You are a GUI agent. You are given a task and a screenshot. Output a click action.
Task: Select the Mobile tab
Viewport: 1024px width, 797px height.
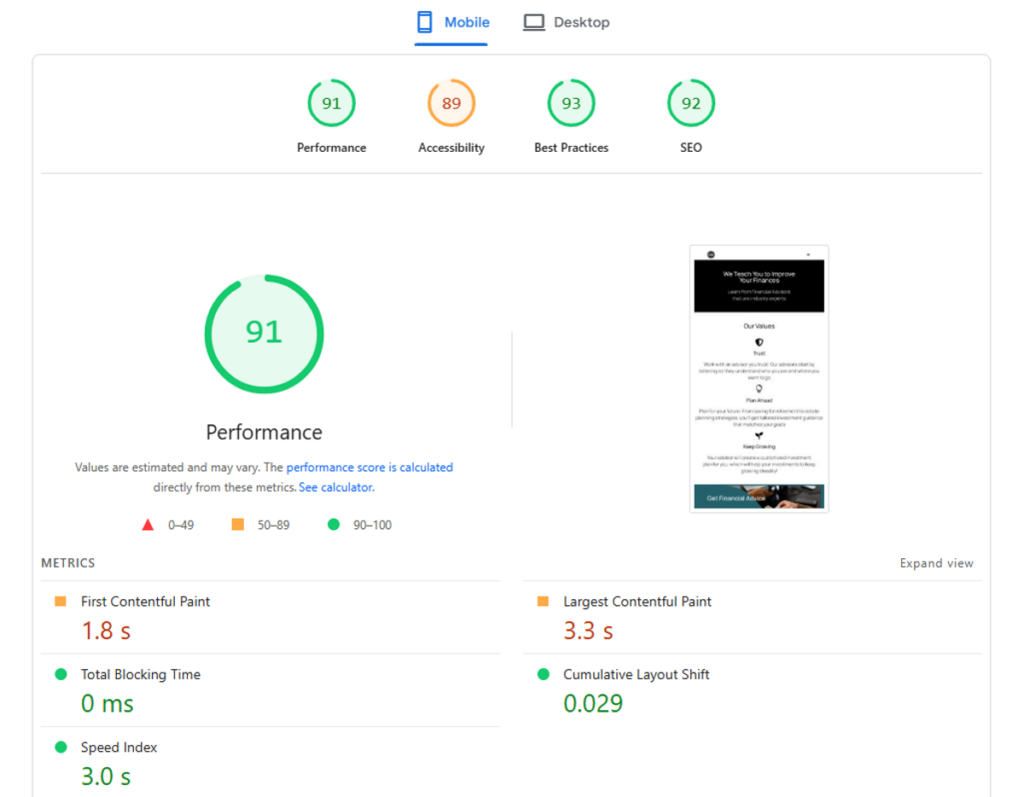coord(452,21)
